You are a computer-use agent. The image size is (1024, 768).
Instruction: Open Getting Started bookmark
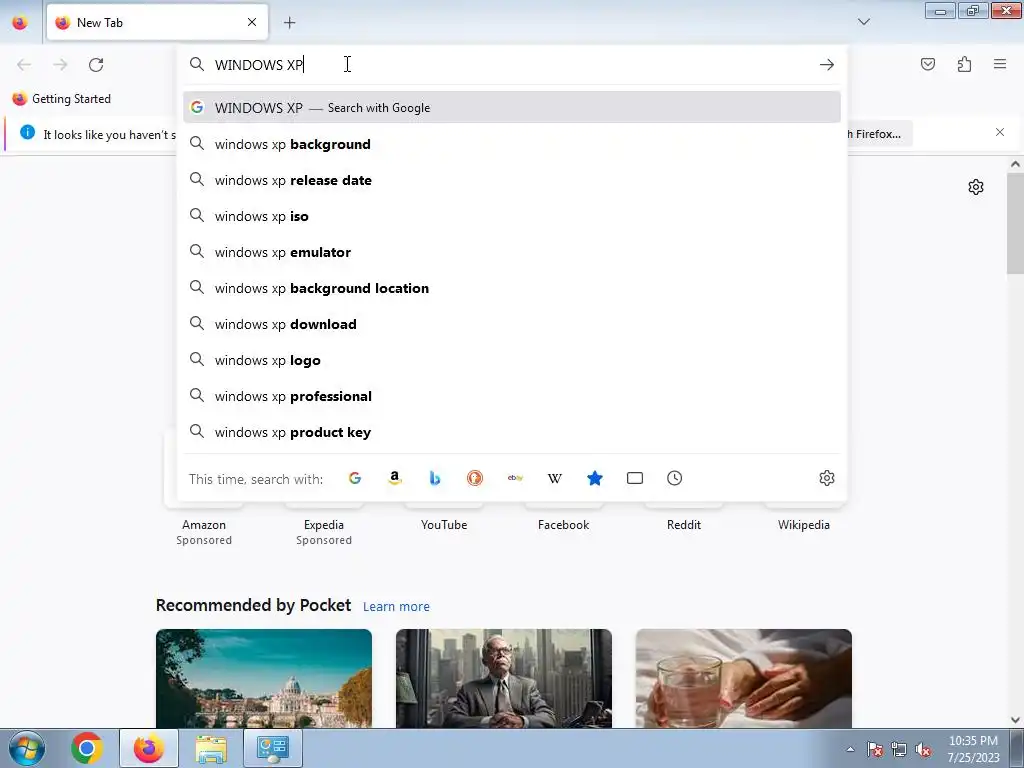coord(62,99)
